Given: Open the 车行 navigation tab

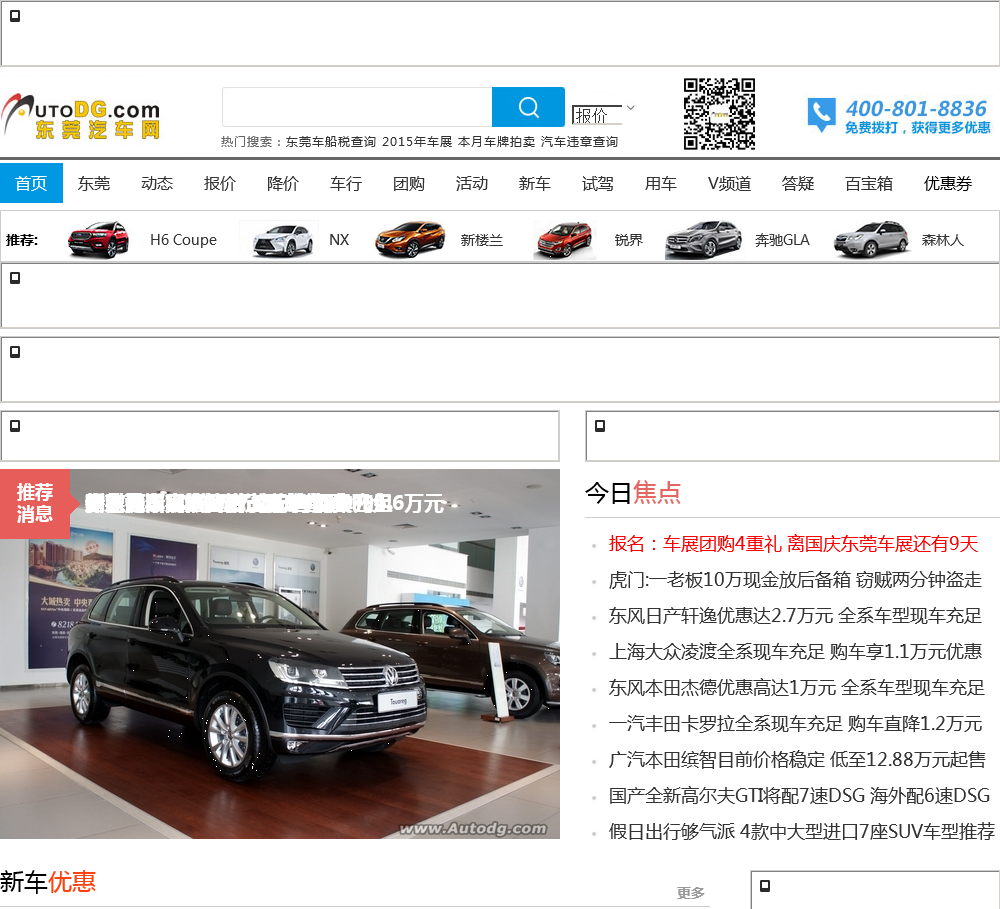Looking at the screenshot, I should click(346, 183).
